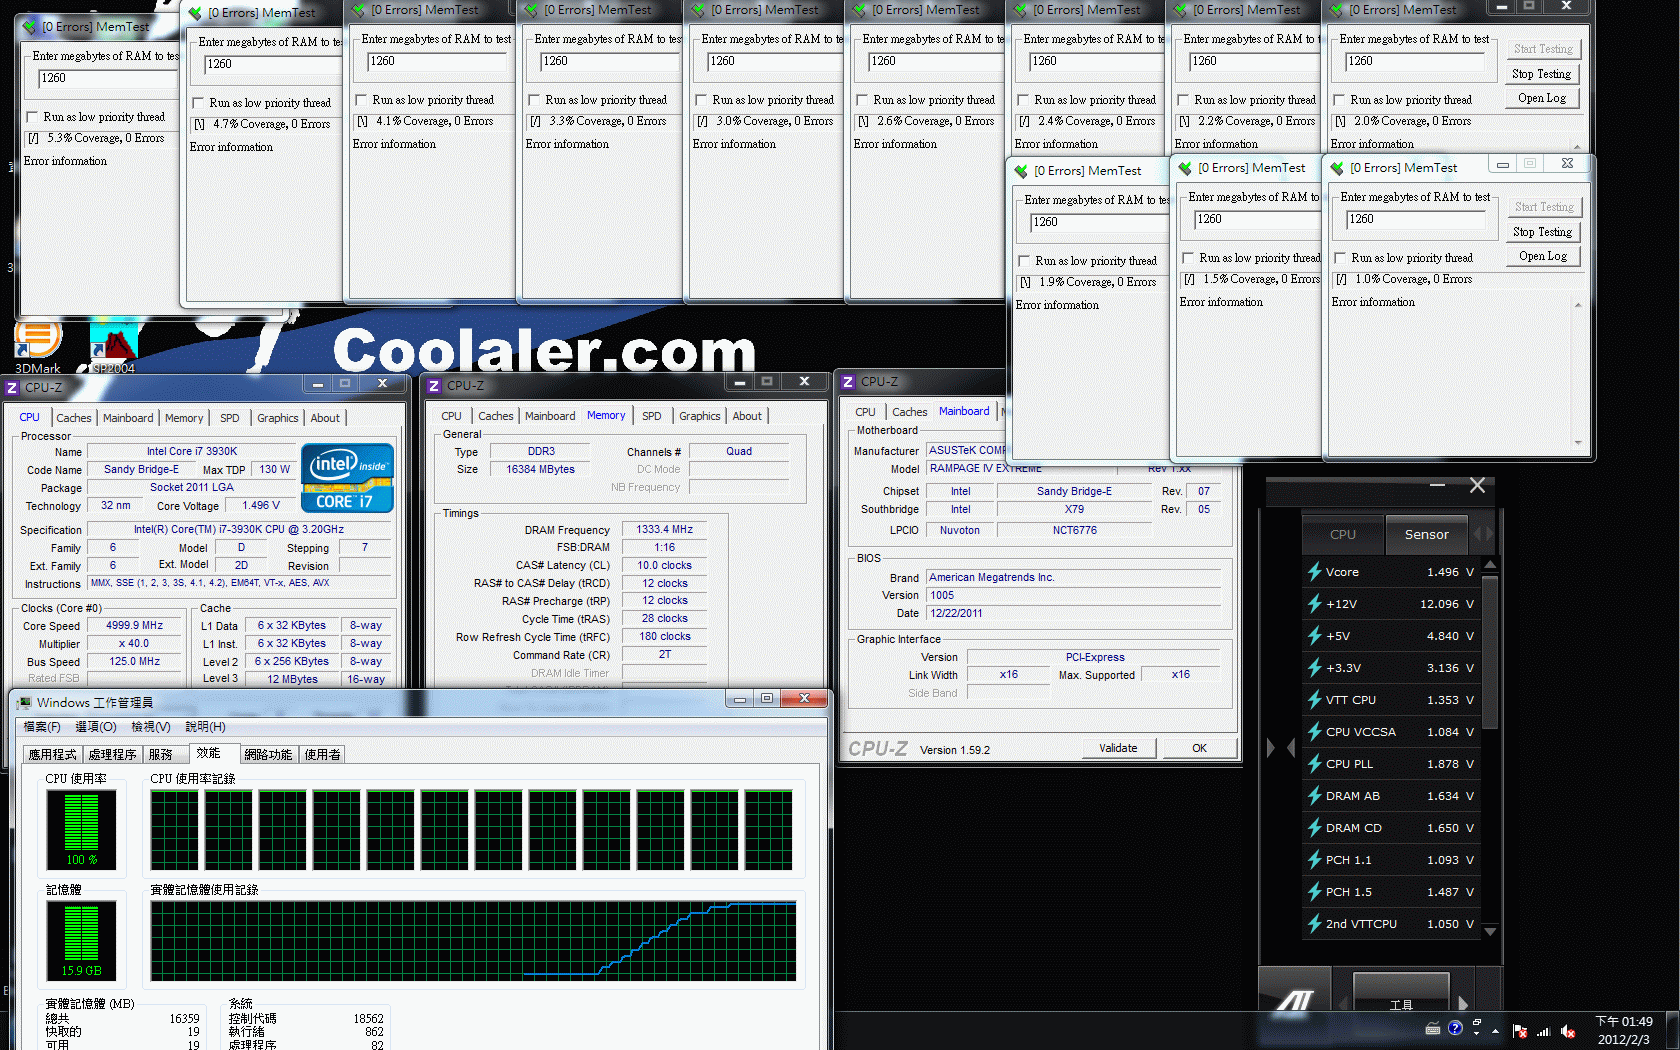Click the sensor list's vertical scrollbar thumb

1490,652
